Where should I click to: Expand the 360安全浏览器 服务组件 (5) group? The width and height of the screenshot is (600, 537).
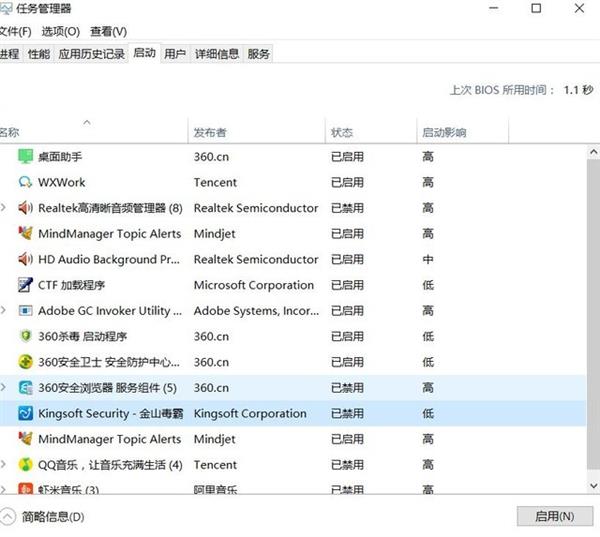tap(3, 388)
